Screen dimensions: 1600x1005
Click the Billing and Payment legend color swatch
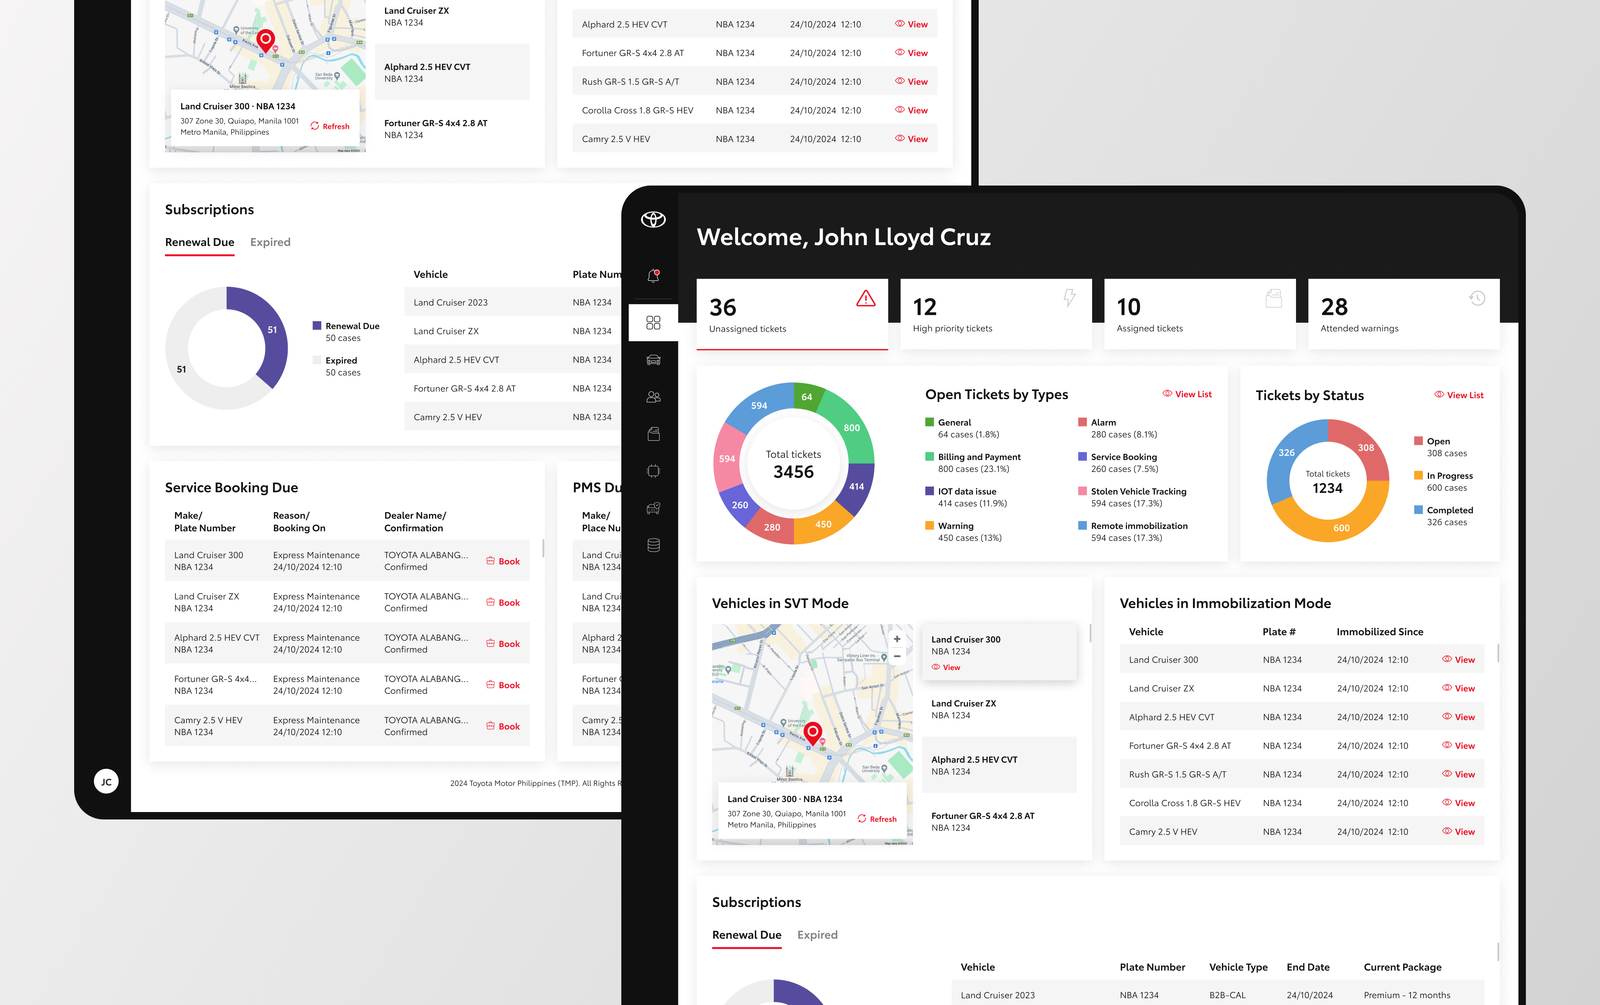[x=930, y=457]
